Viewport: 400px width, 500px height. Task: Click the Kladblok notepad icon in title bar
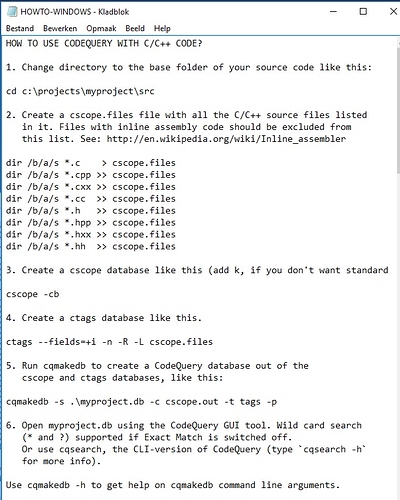12,12
